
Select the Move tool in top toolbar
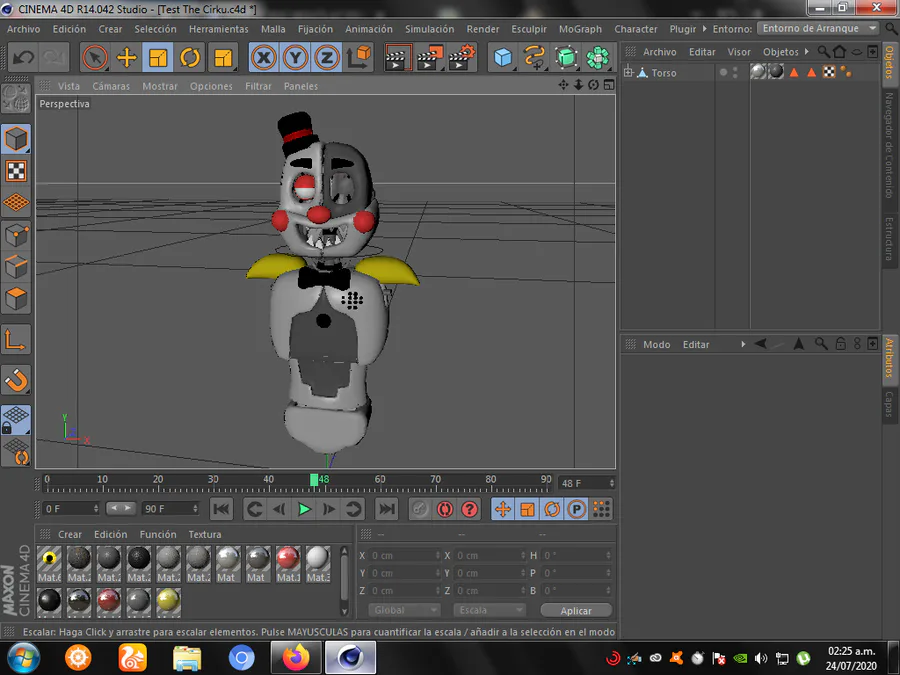(x=127, y=58)
